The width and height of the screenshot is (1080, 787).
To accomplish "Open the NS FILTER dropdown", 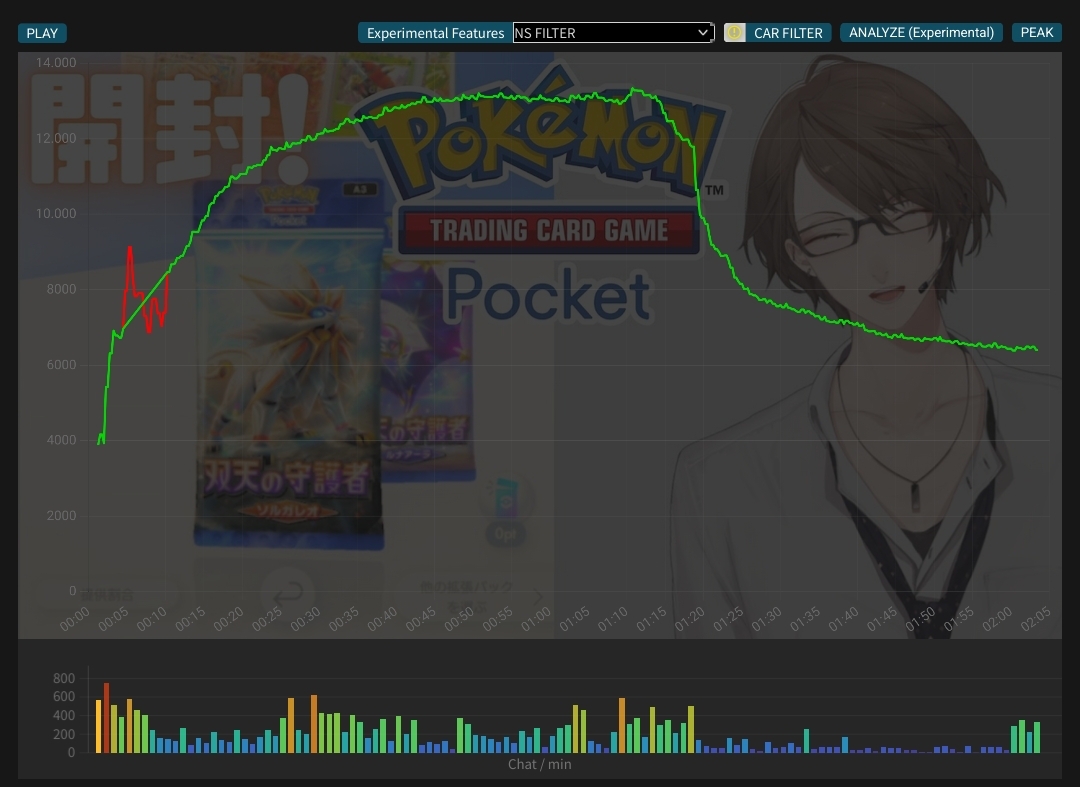I will (x=613, y=32).
